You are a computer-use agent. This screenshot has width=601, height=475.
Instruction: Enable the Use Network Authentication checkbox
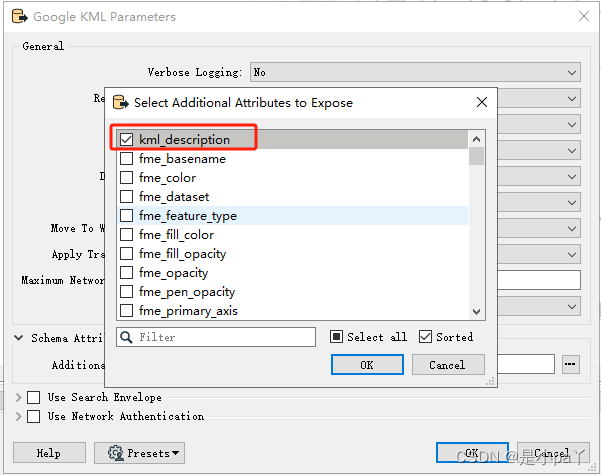click(33, 416)
